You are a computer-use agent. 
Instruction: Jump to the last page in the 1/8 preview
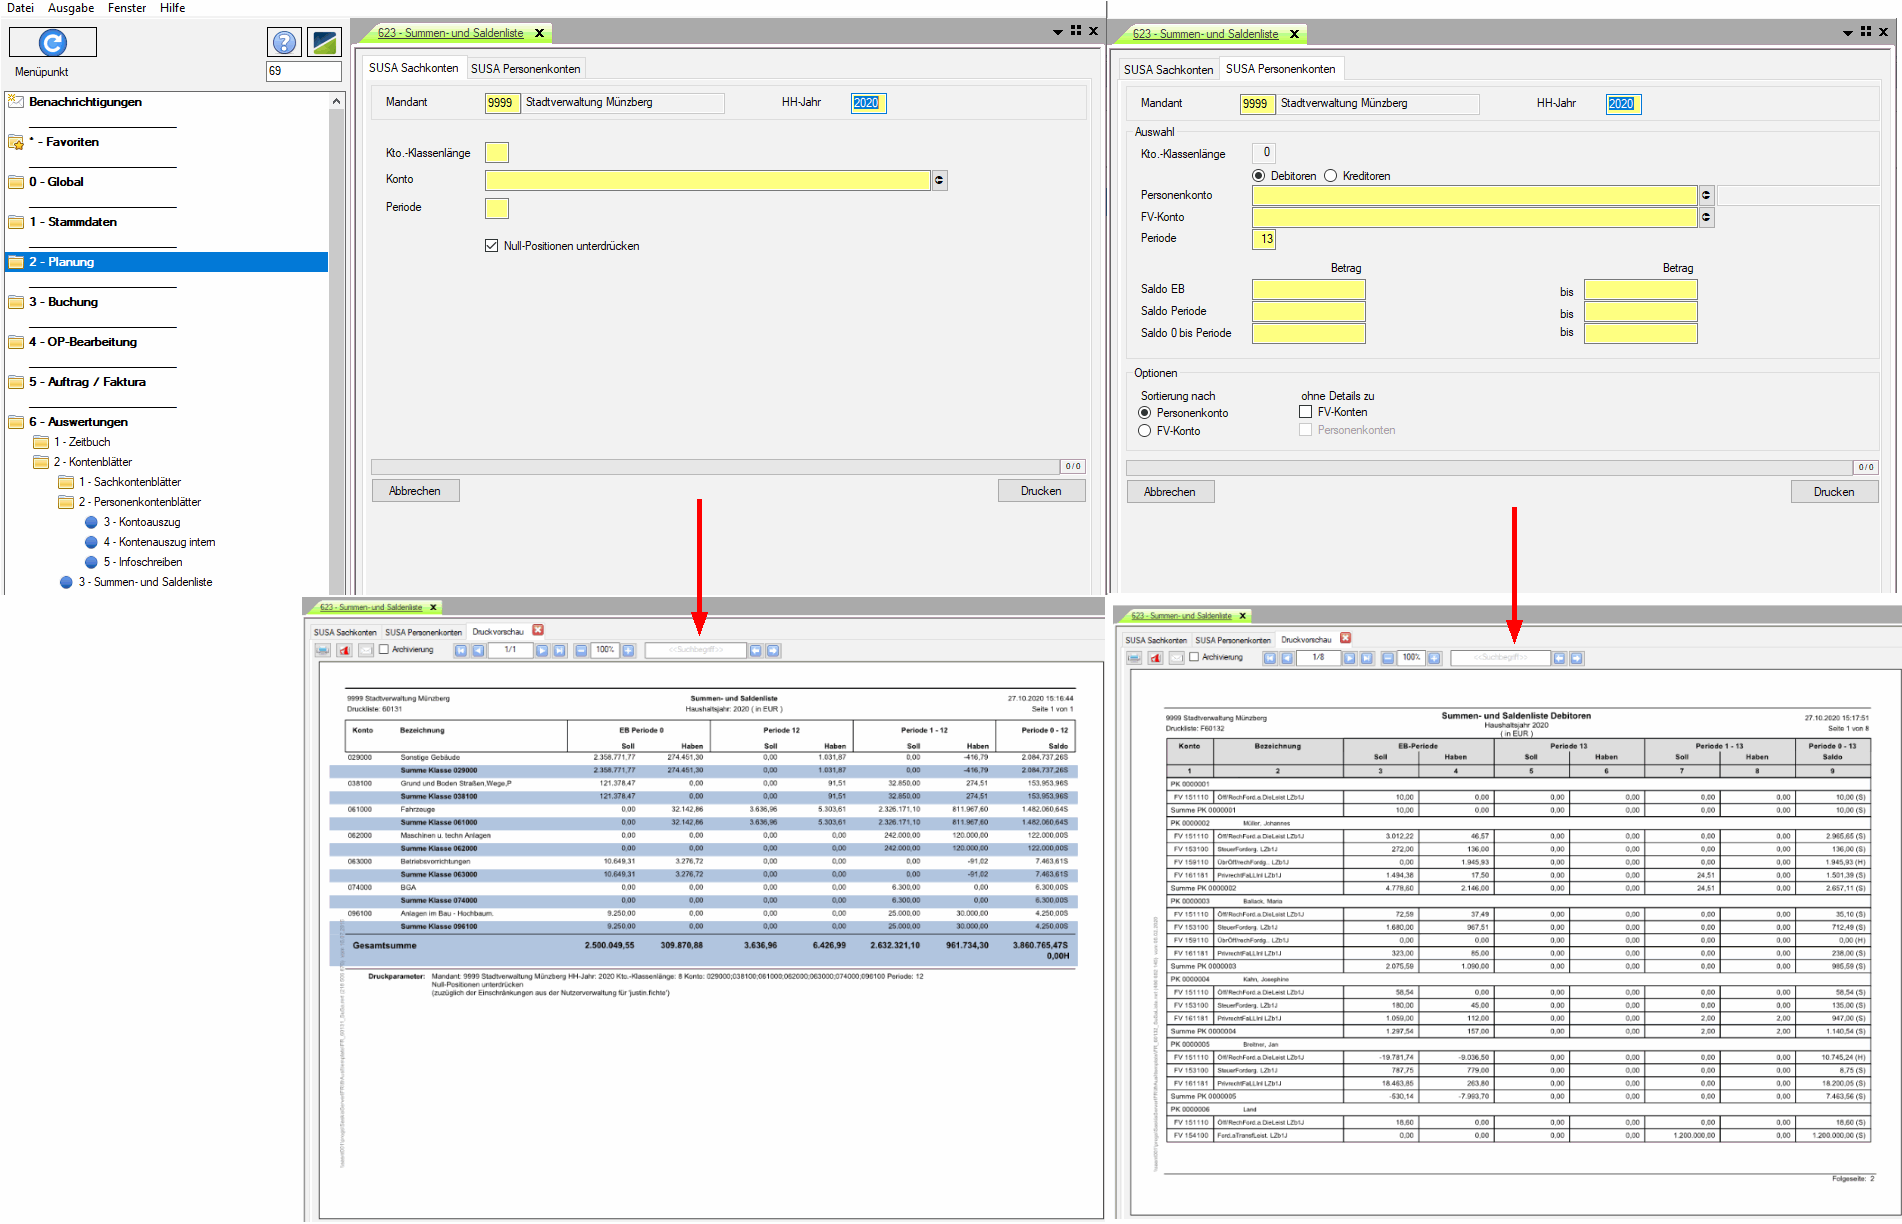click(x=1366, y=658)
